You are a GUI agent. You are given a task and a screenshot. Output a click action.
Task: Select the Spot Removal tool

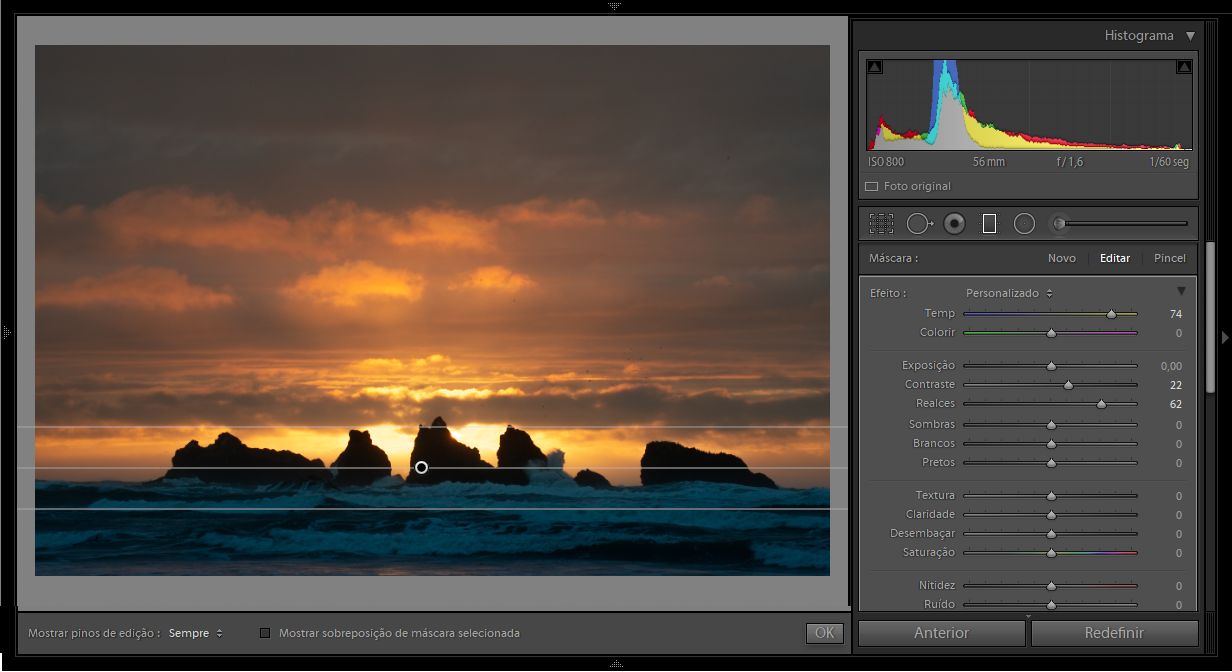point(918,224)
